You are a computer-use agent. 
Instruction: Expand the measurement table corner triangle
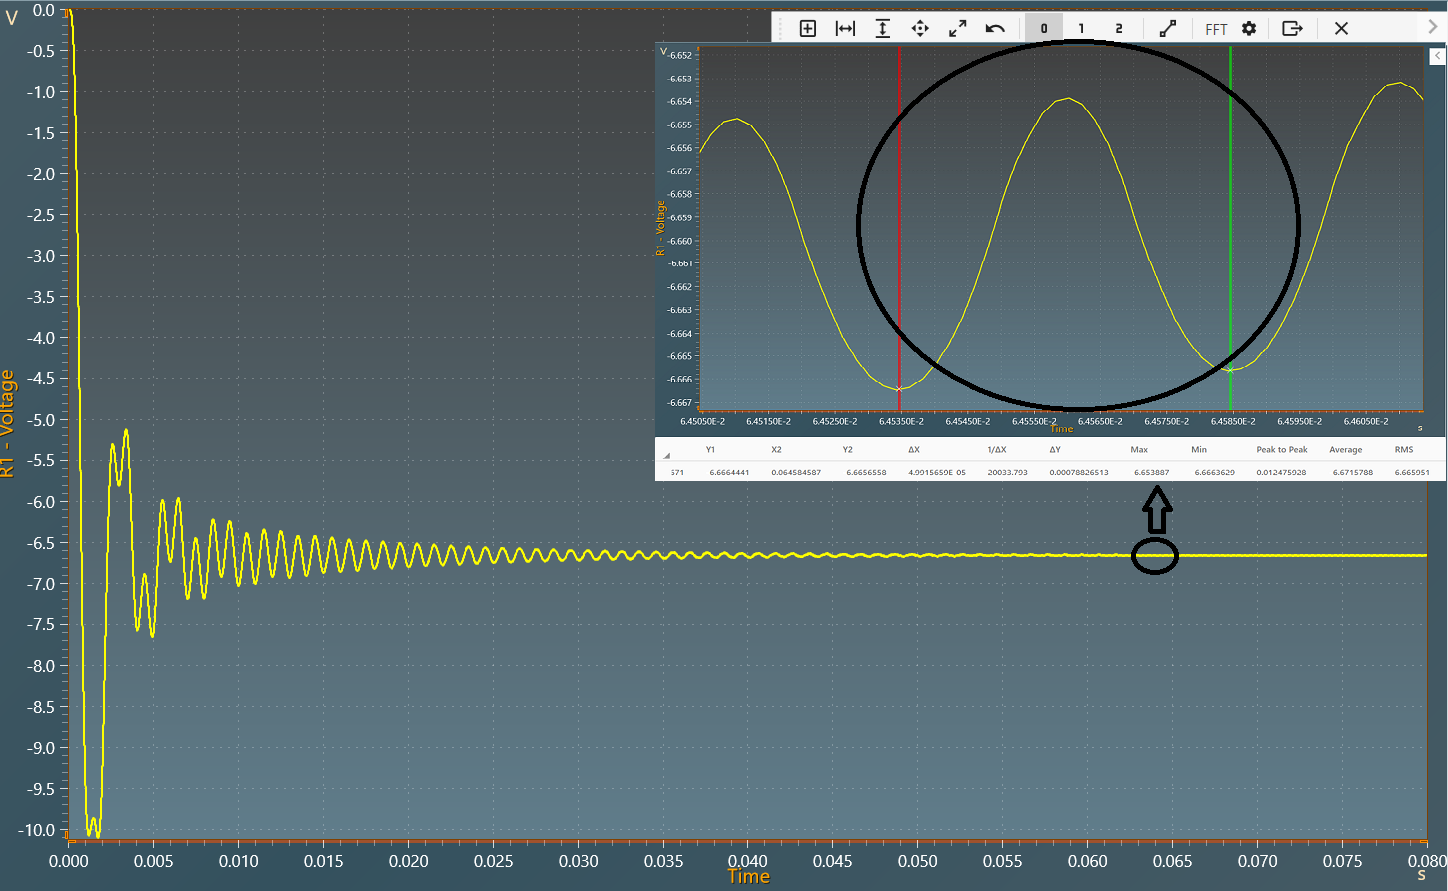point(667,455)
